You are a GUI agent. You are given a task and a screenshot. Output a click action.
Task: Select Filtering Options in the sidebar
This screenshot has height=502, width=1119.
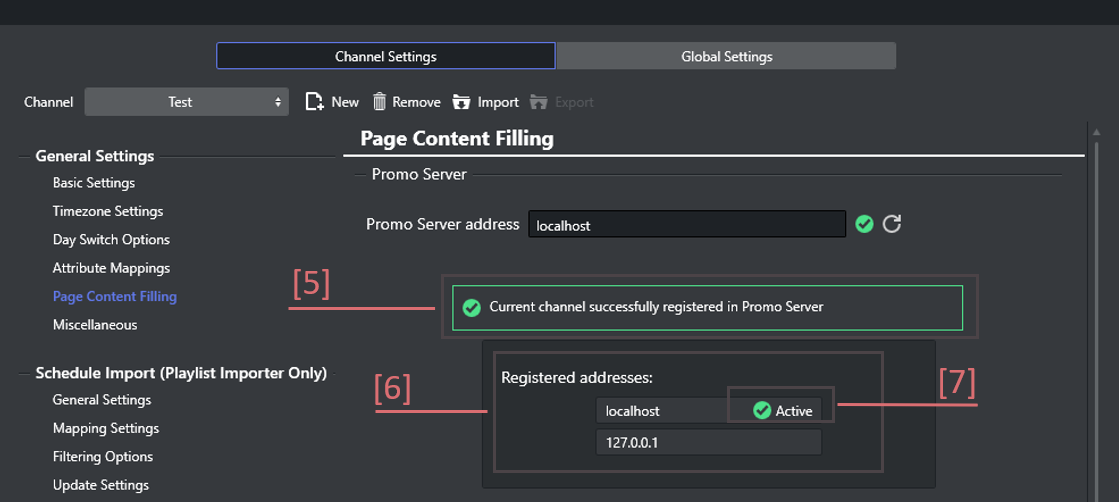click(x=103, y=457)
